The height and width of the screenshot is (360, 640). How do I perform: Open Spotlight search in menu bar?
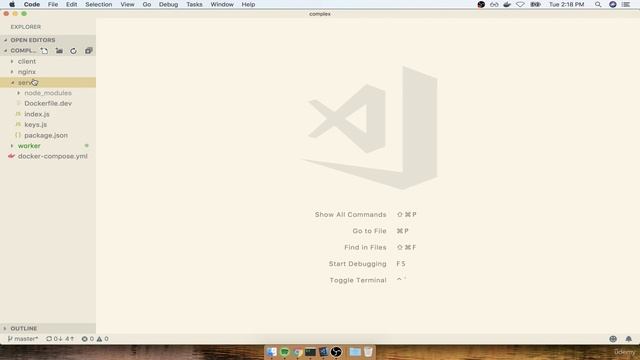pyautogui.click(x=598, y=4)
